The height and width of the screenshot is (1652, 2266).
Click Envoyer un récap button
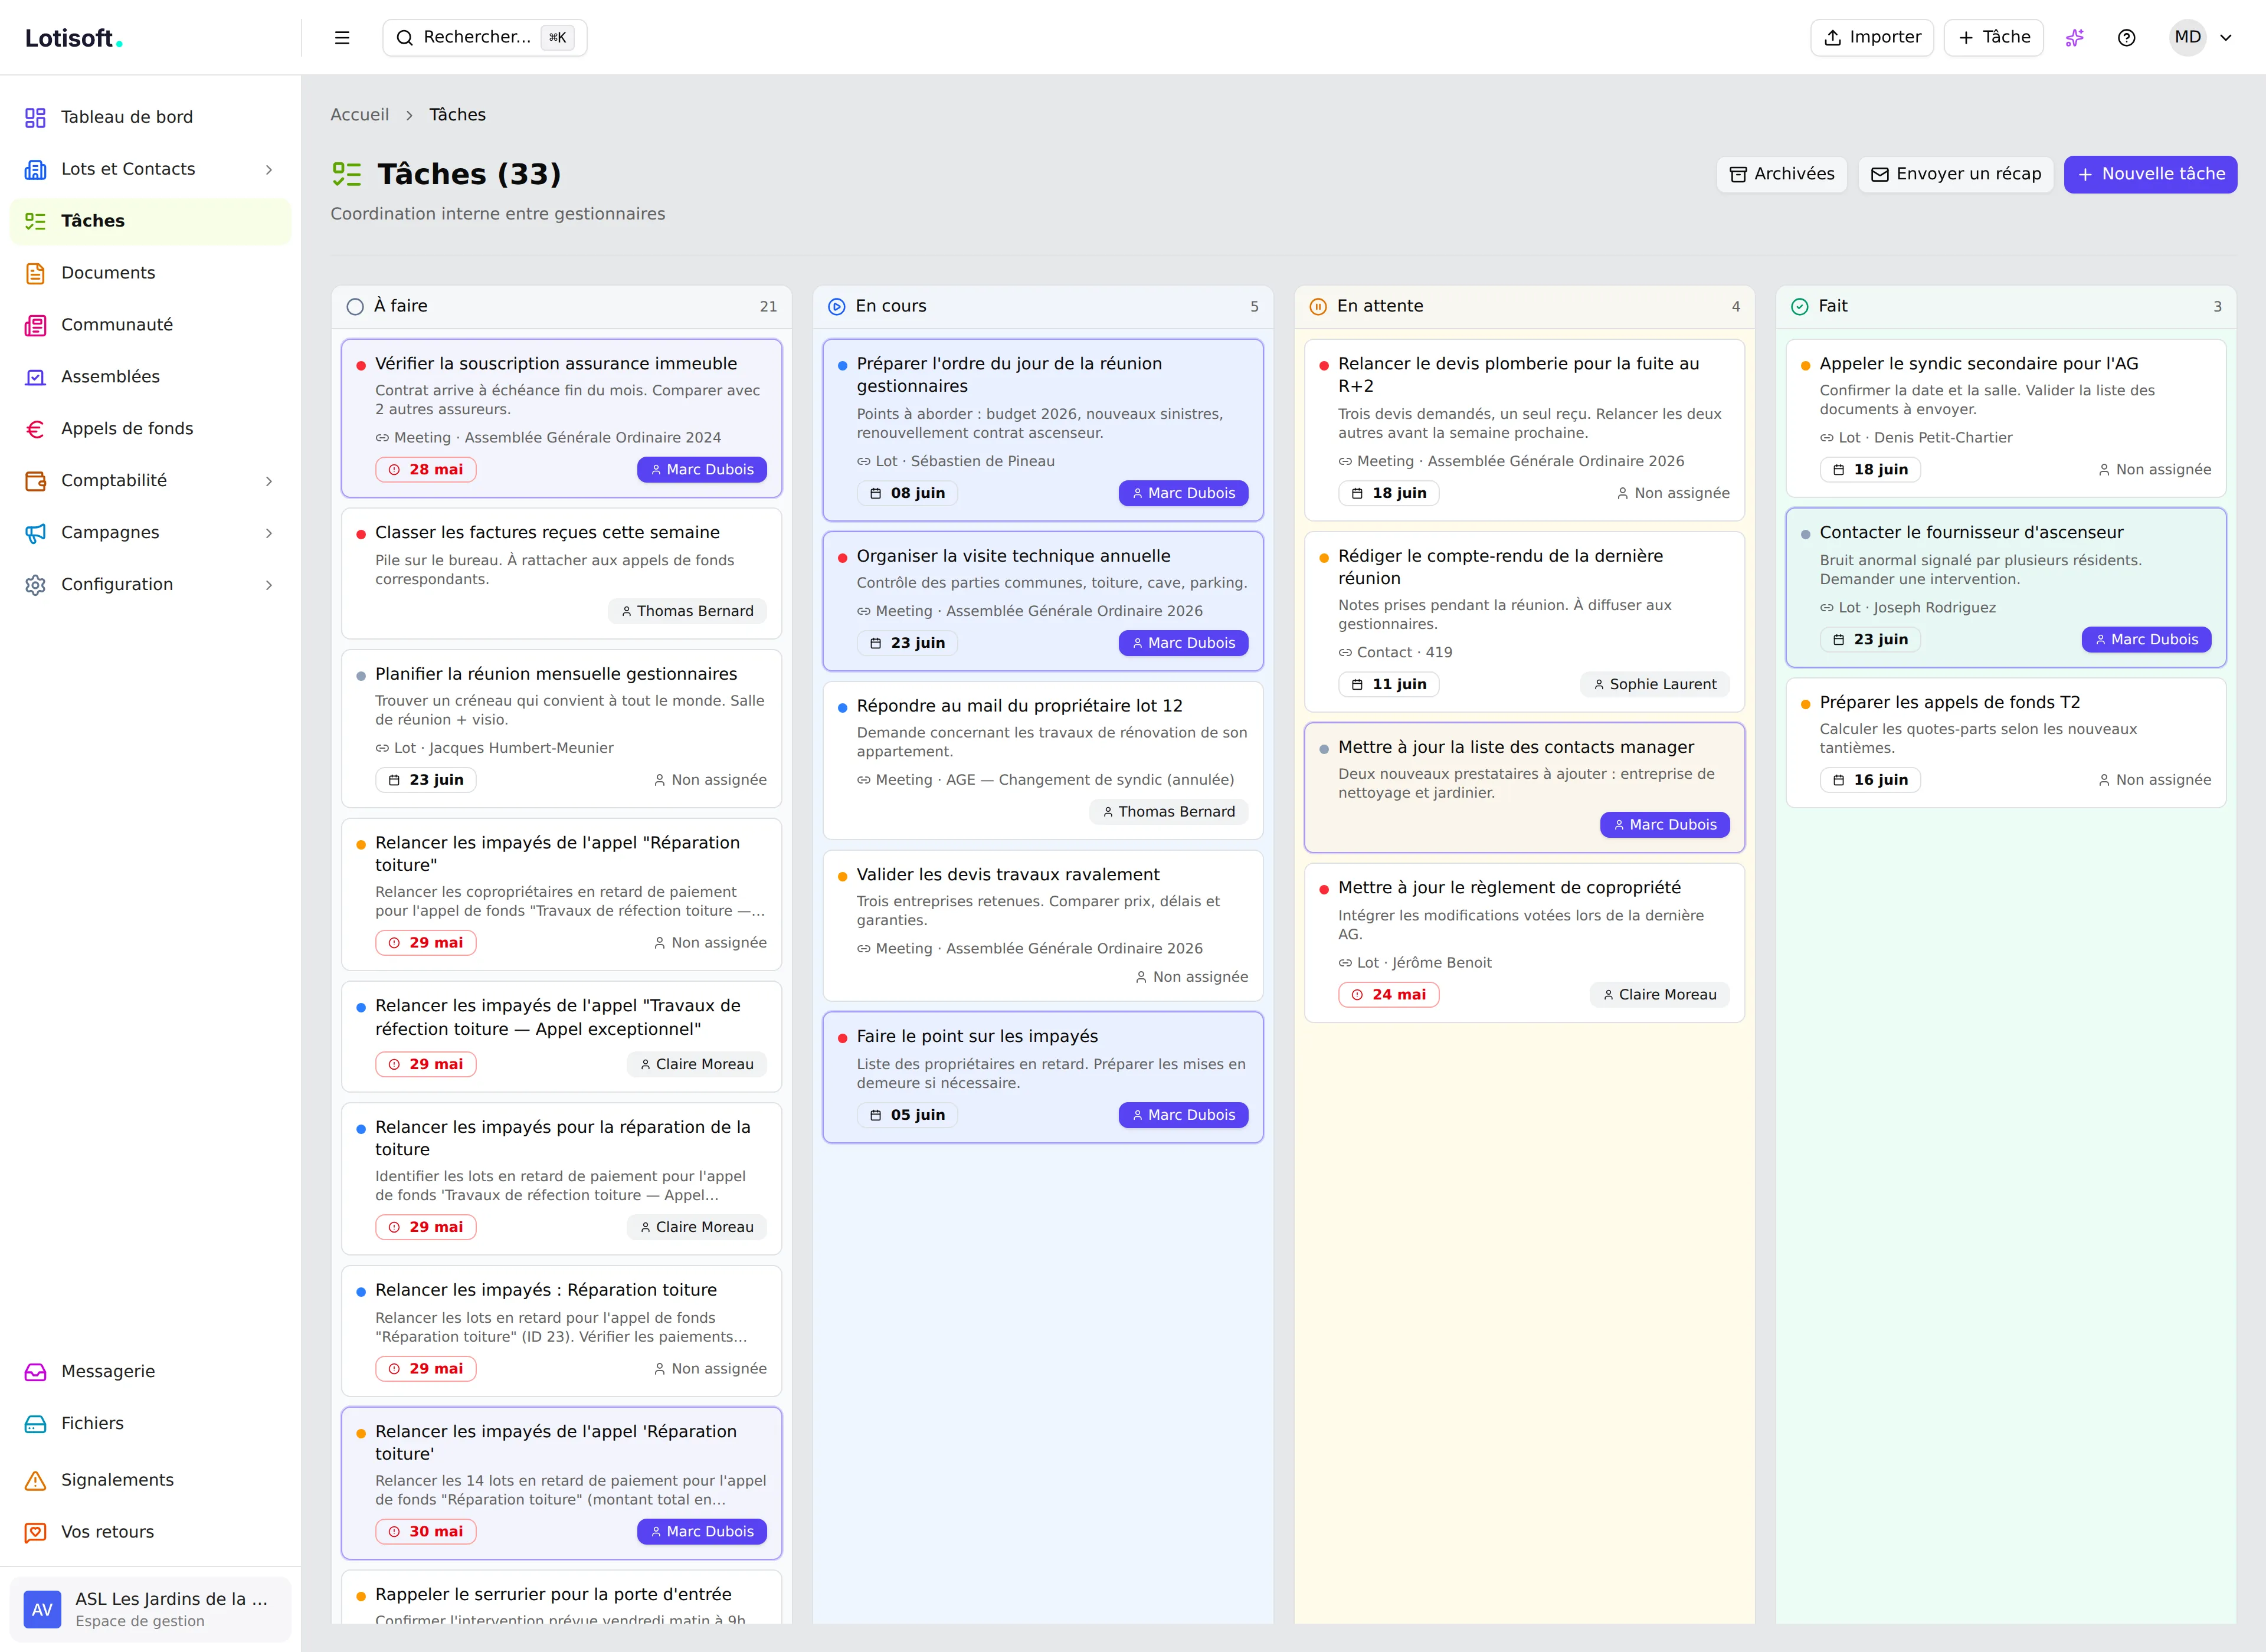coord(1956,174)
